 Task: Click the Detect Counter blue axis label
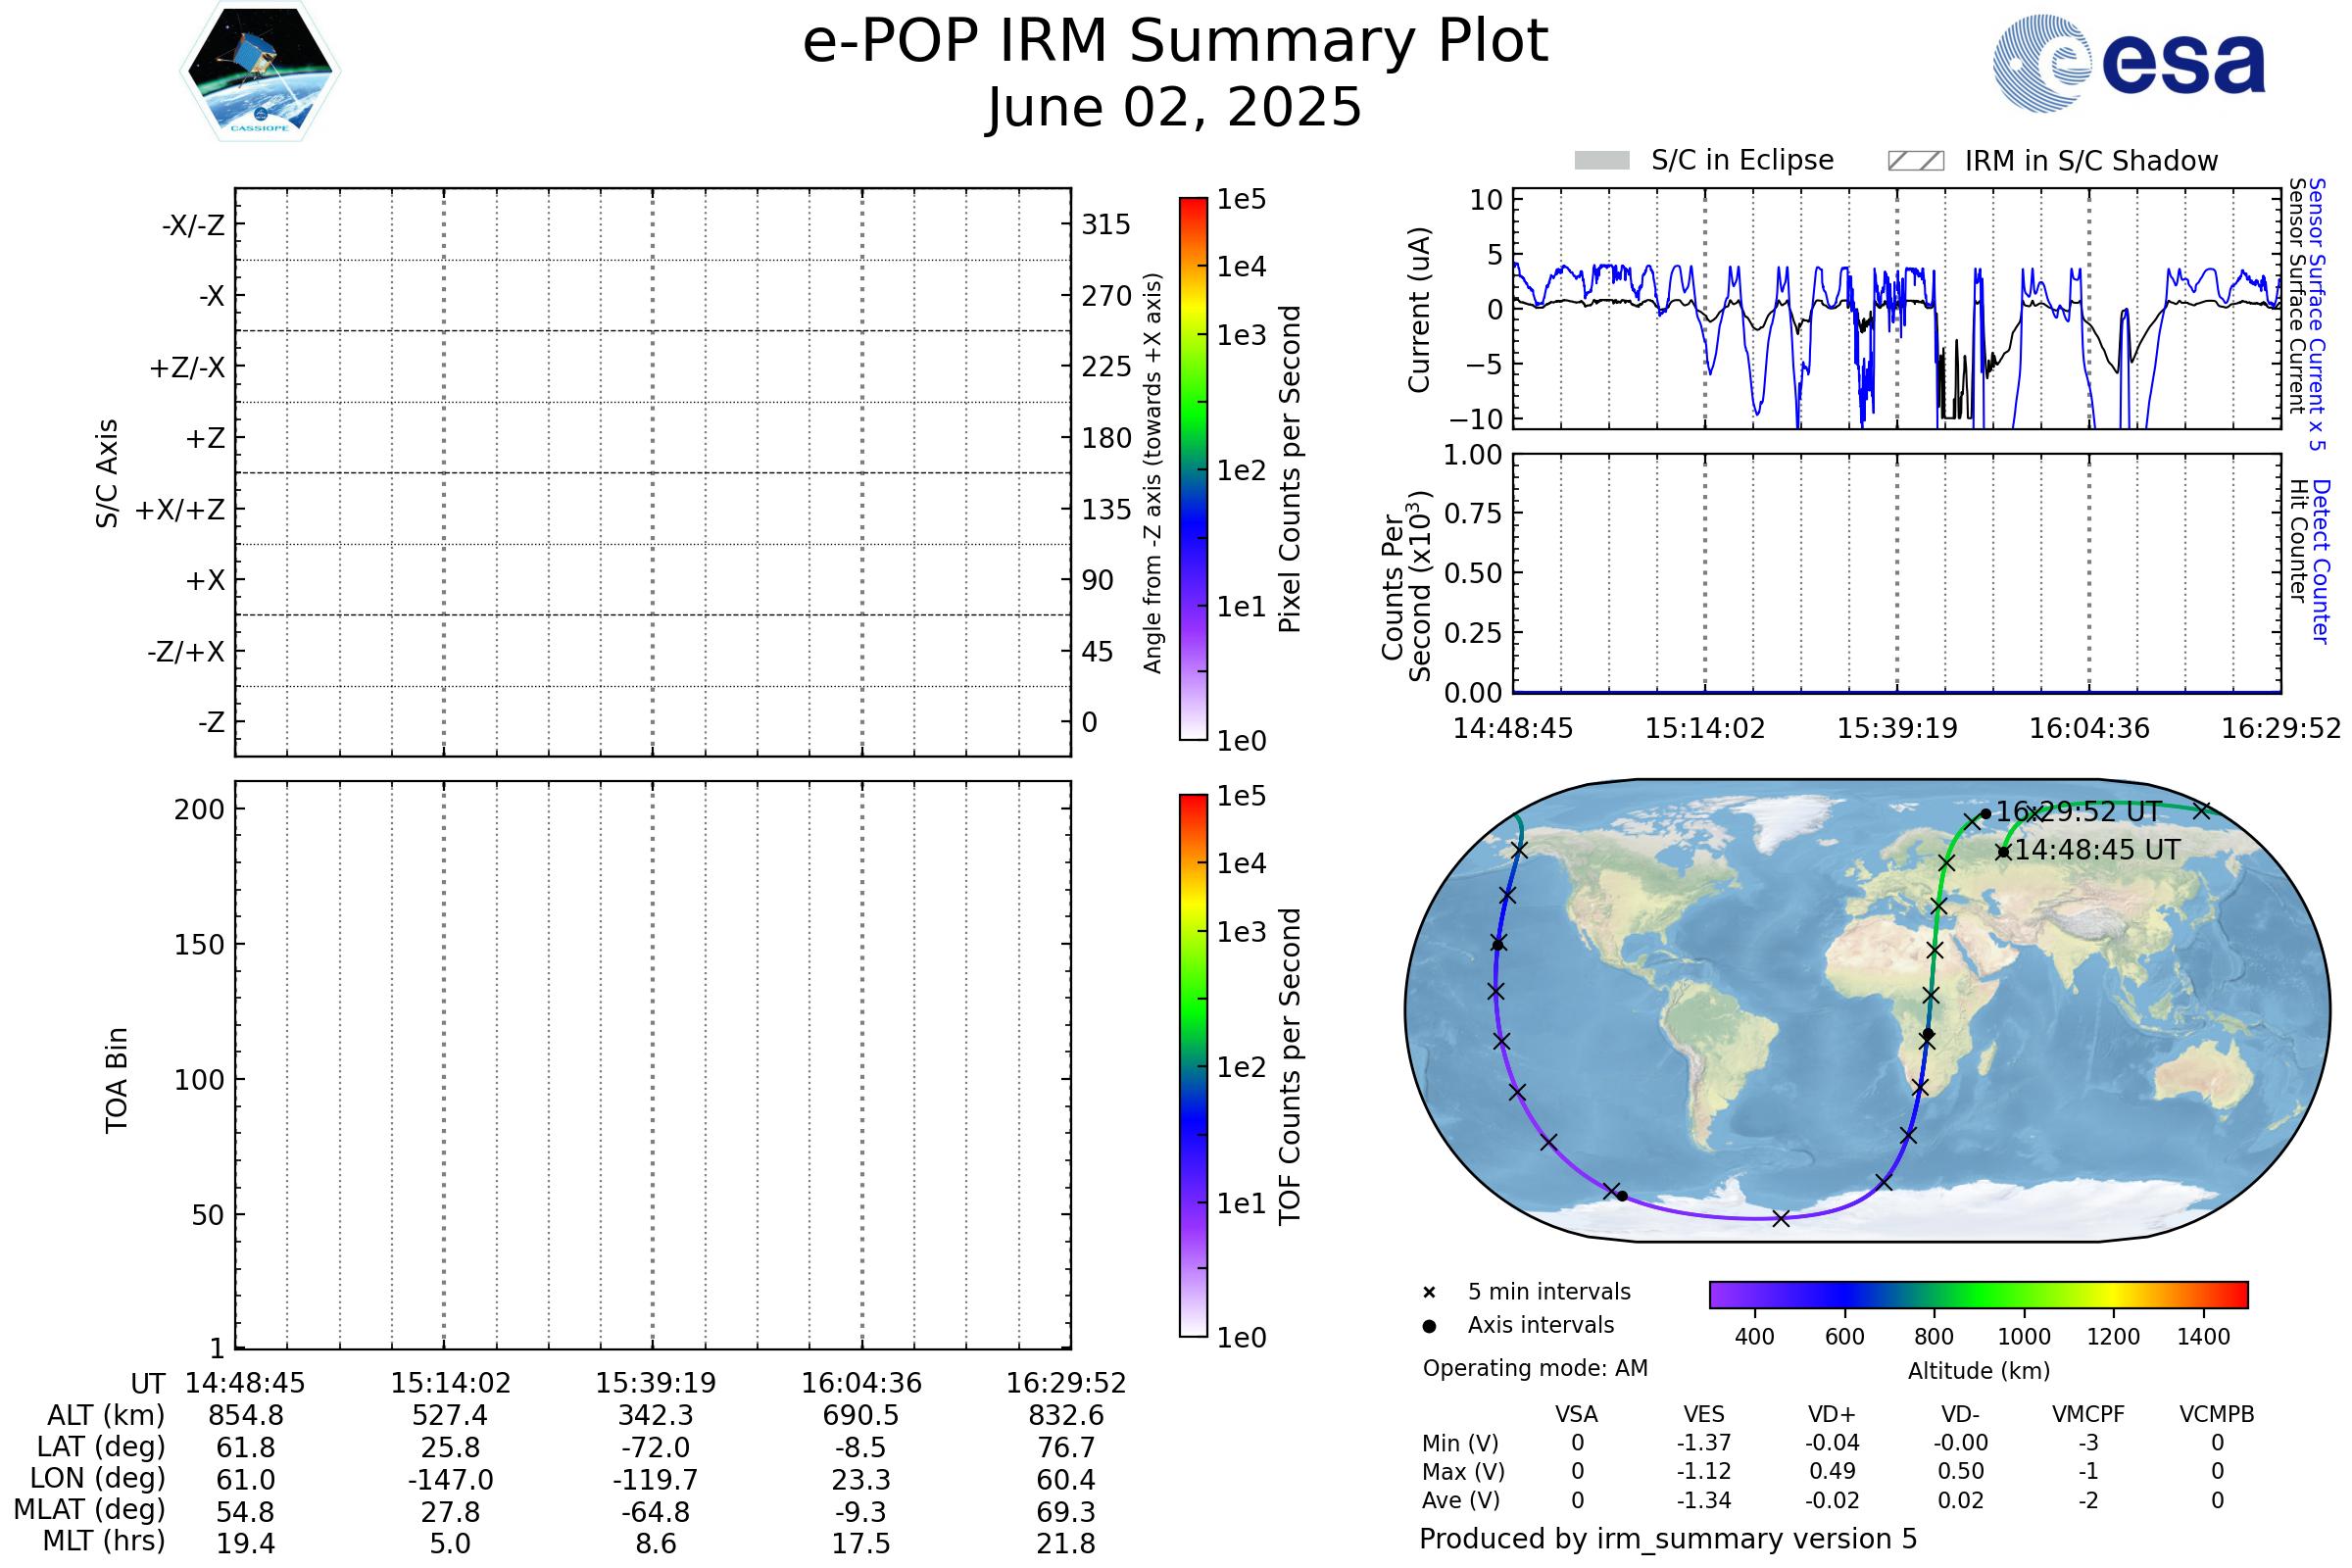pos(2321,562)
